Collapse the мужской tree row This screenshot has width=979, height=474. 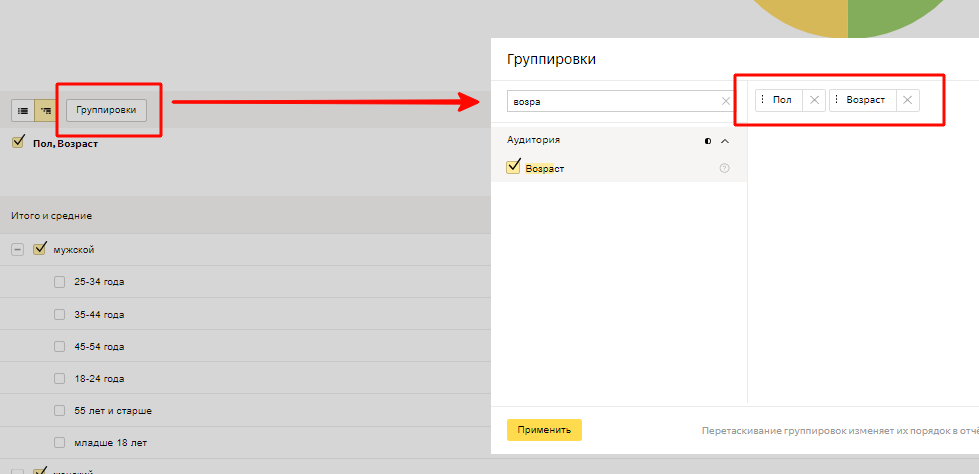tap(17, 249)
